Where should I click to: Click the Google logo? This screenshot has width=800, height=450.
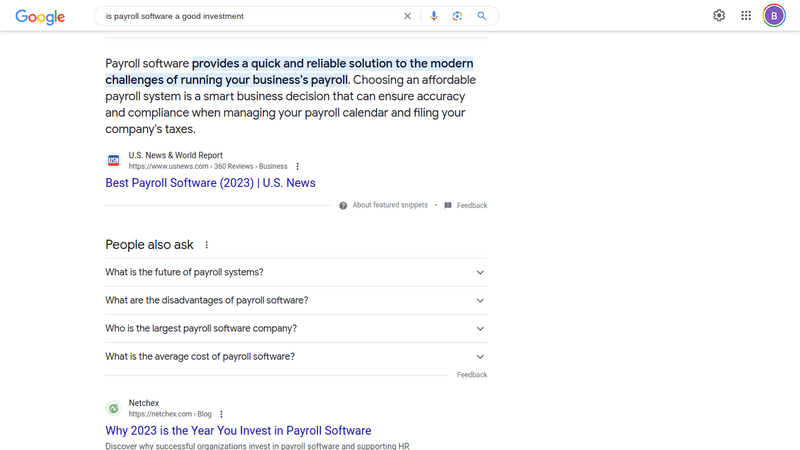point(40,16)
